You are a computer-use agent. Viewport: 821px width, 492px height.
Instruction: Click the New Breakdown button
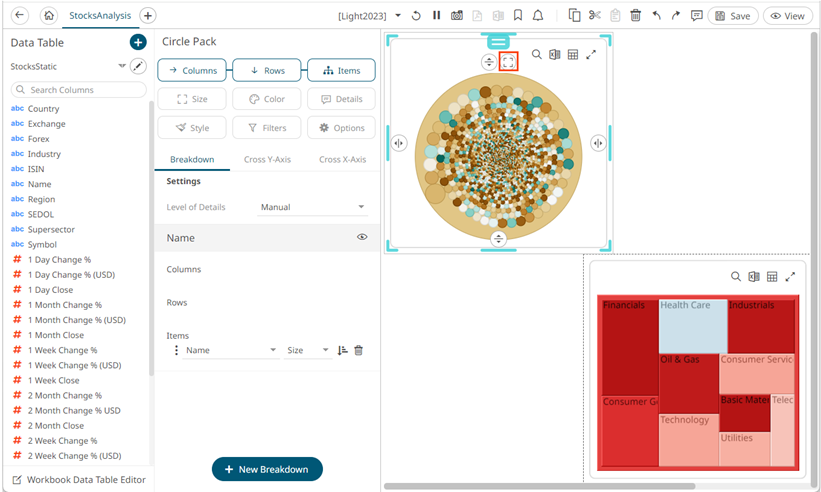tap(267, 469)
